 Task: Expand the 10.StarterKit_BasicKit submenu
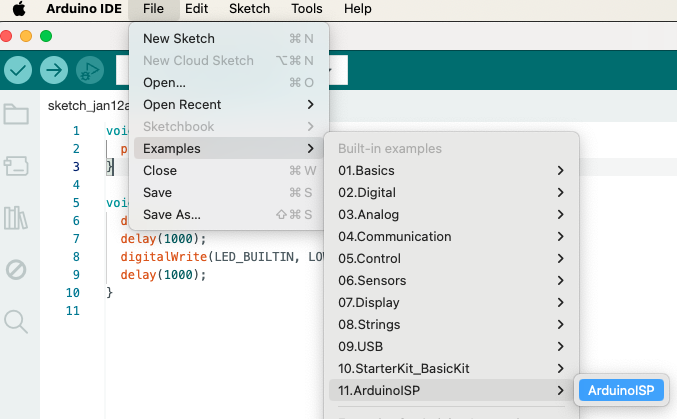[451, 369]
